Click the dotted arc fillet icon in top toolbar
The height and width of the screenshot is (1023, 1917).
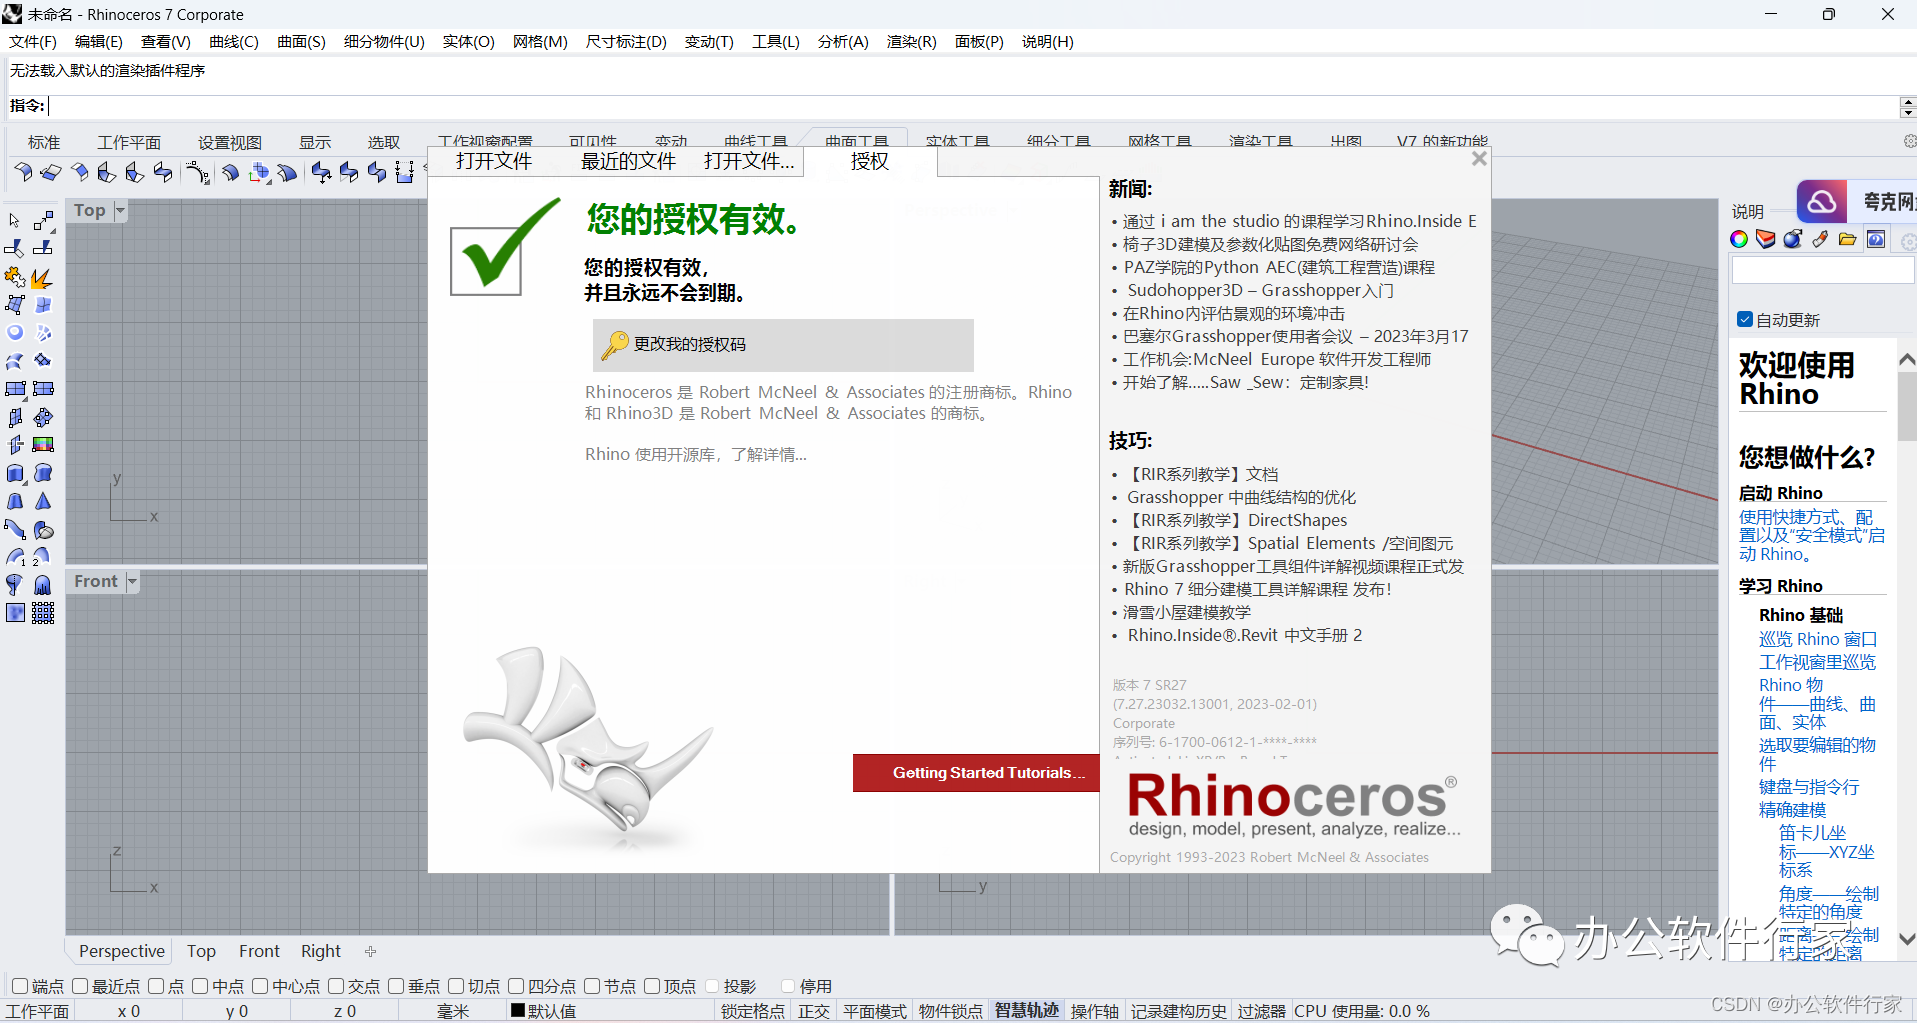point(197,173)
